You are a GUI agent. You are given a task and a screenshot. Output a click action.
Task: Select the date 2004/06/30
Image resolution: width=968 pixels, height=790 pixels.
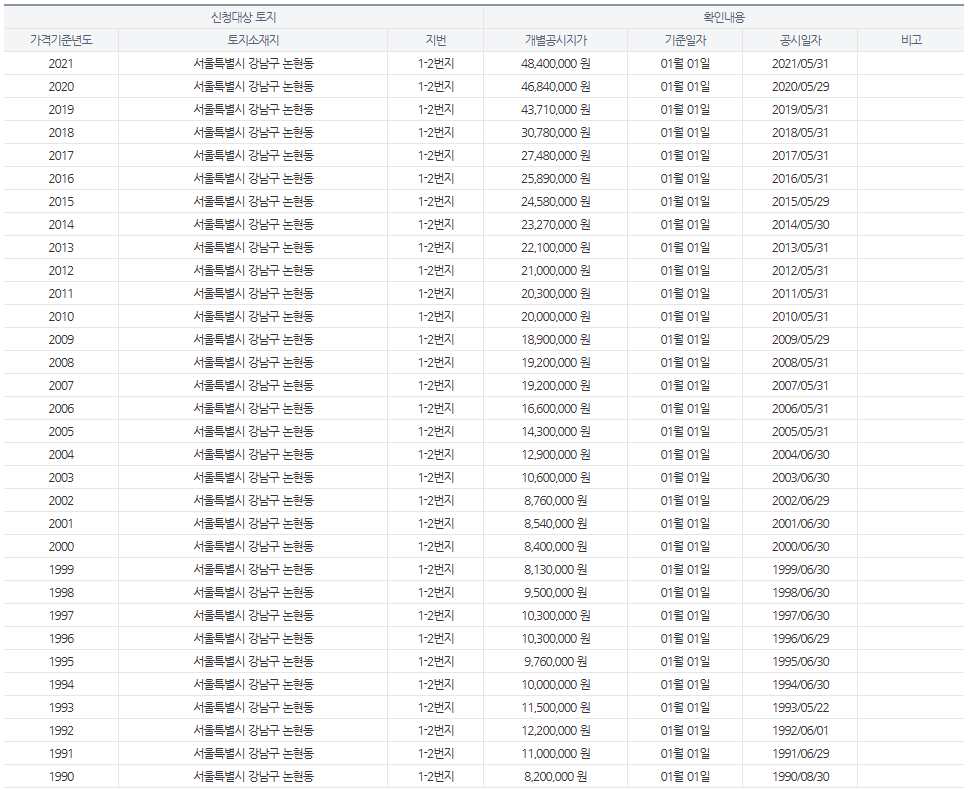coord(800,454)
